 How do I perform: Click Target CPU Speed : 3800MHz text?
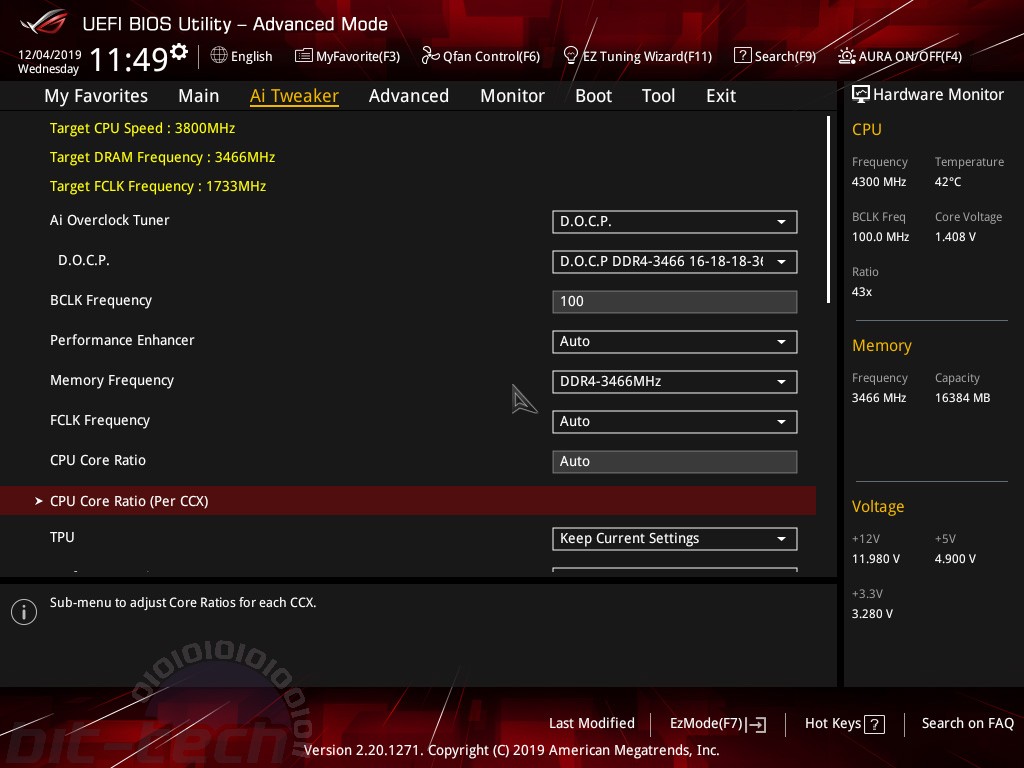click(x=142, y=128)
